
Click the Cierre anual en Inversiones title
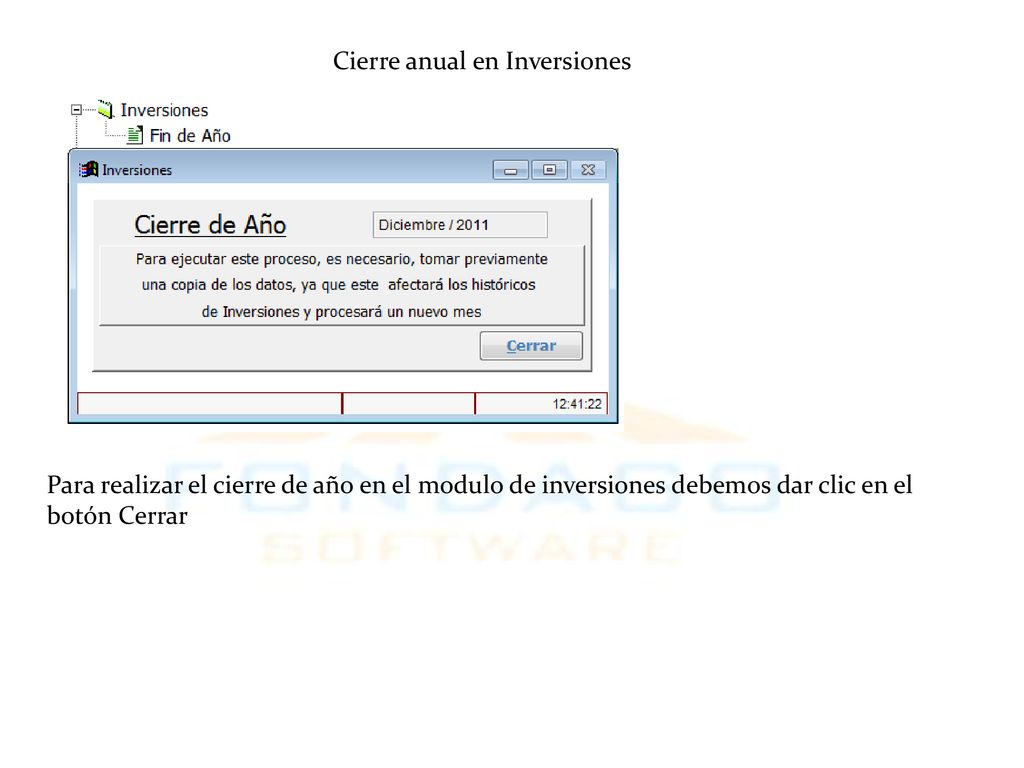[x=482, y=61]
